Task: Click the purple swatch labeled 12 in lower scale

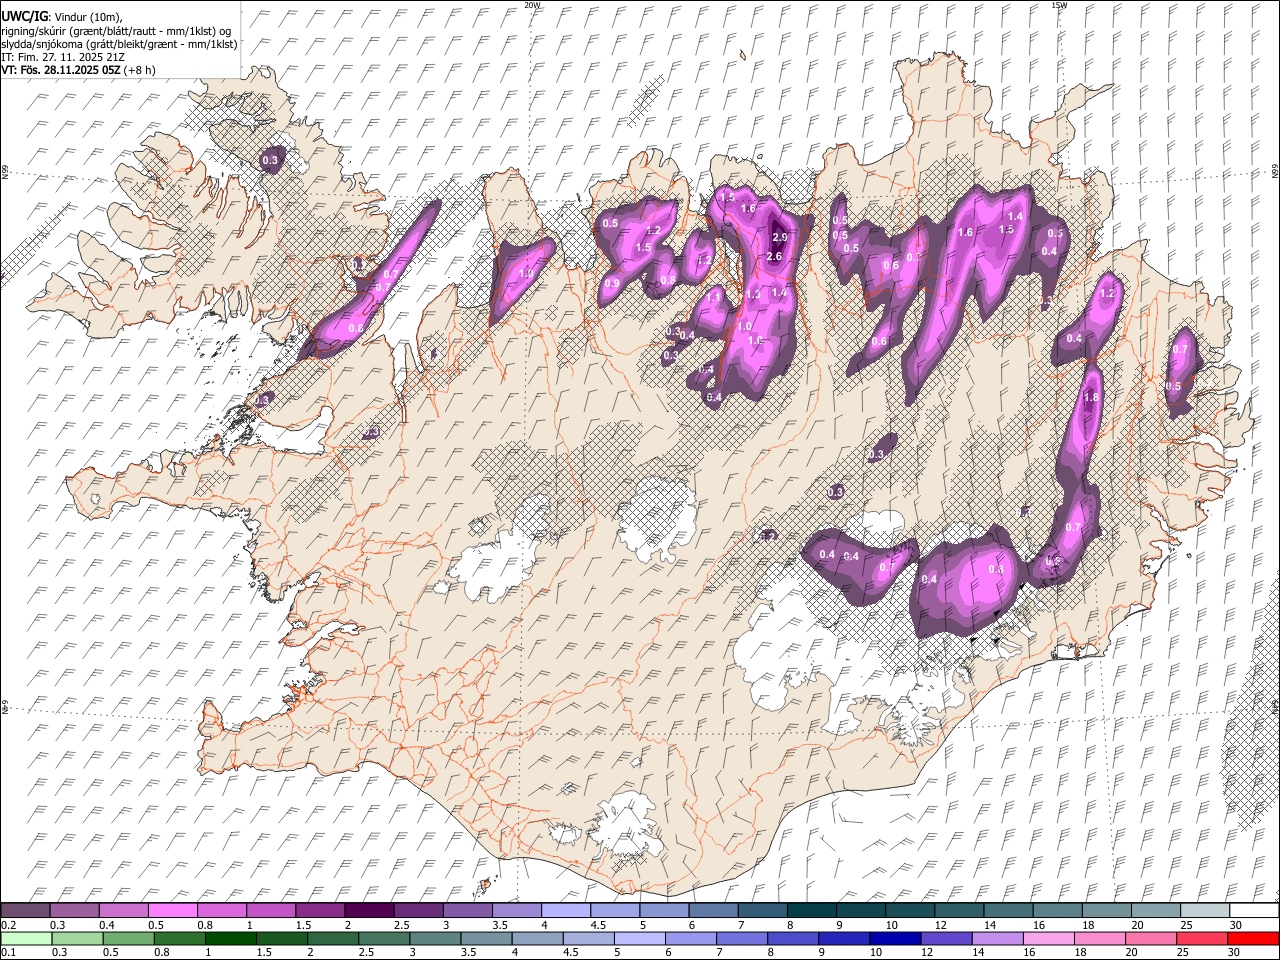Action: click(x=945, y=938)
